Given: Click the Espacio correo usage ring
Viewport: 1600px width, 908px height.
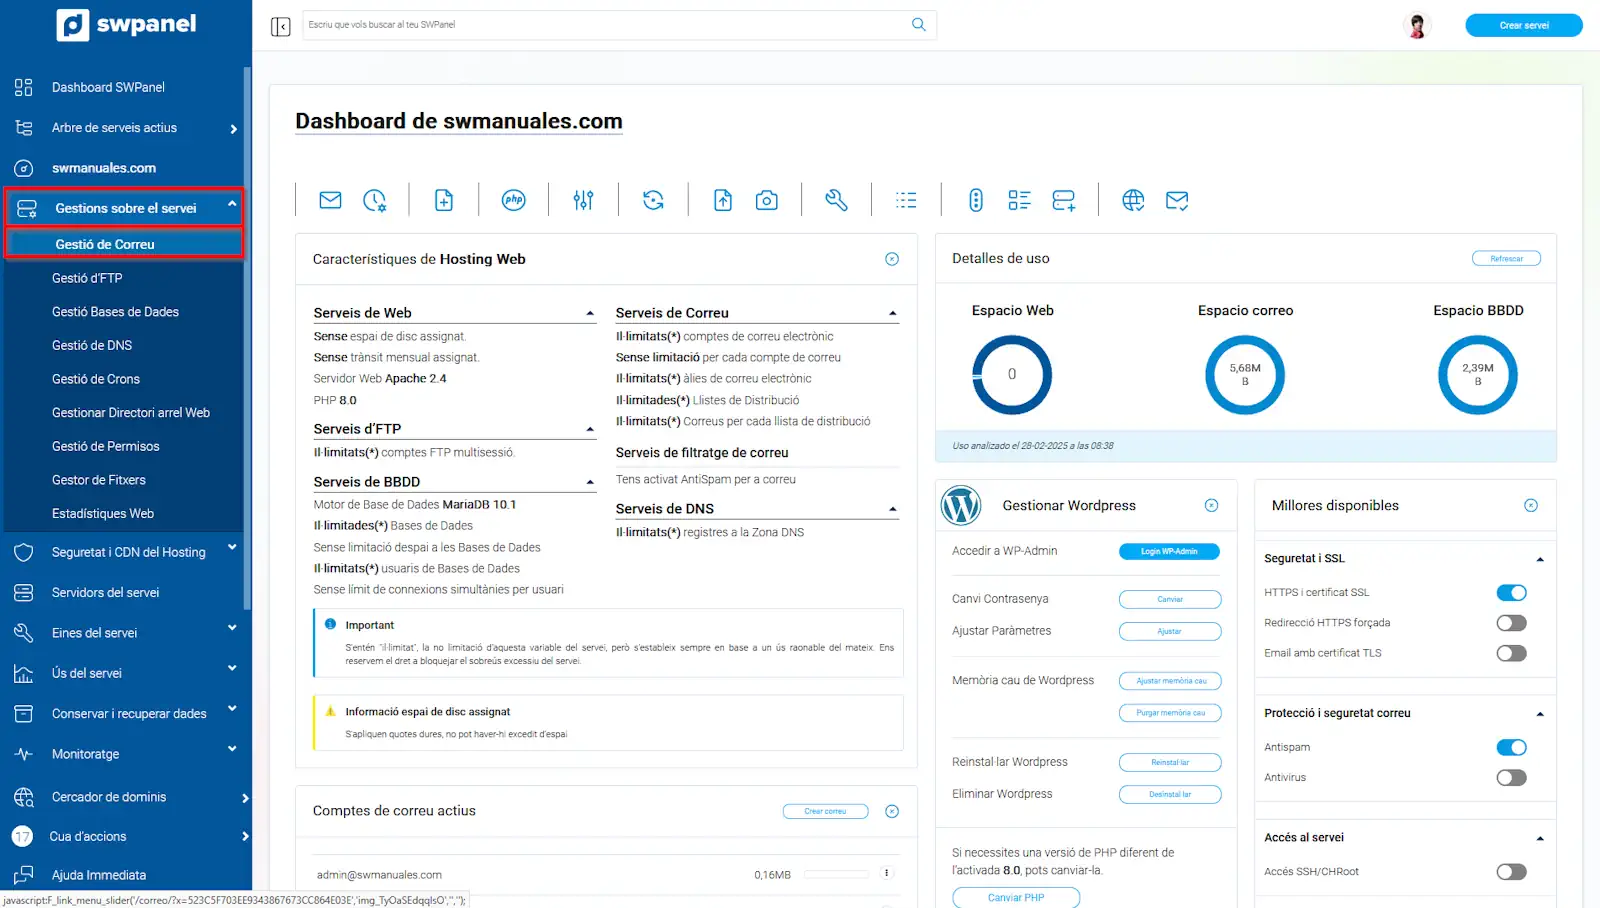Looking at the screenshot, I should [1245, 375].
